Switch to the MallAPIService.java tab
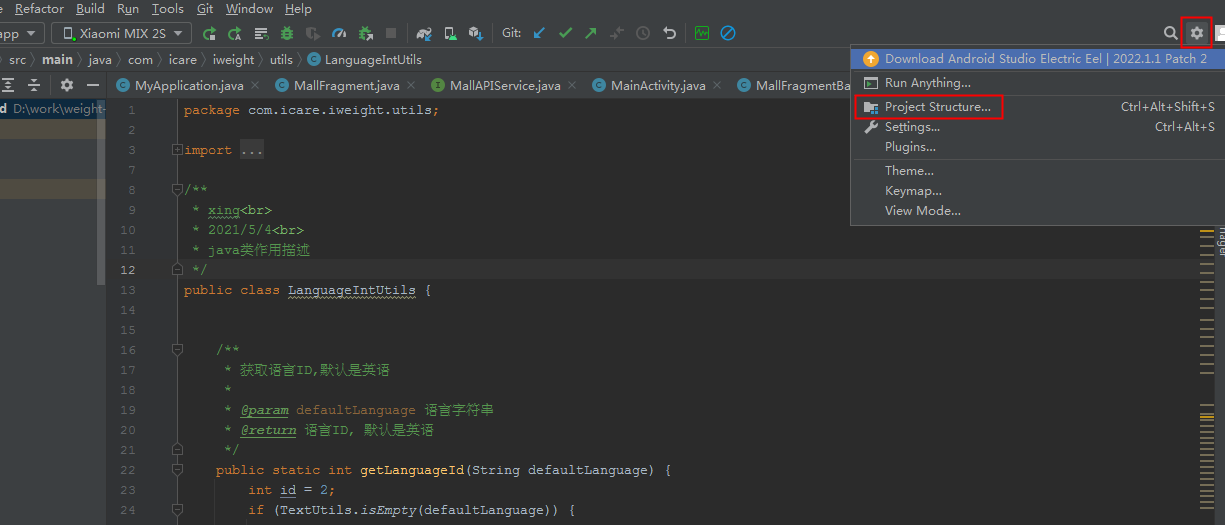1225x525 pixels. click(504, 86)
